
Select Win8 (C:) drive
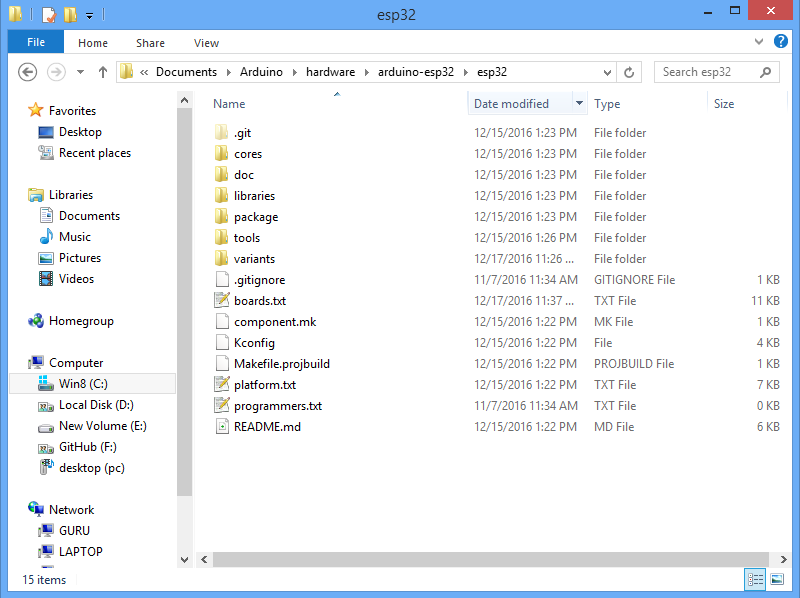click(92, 384)
